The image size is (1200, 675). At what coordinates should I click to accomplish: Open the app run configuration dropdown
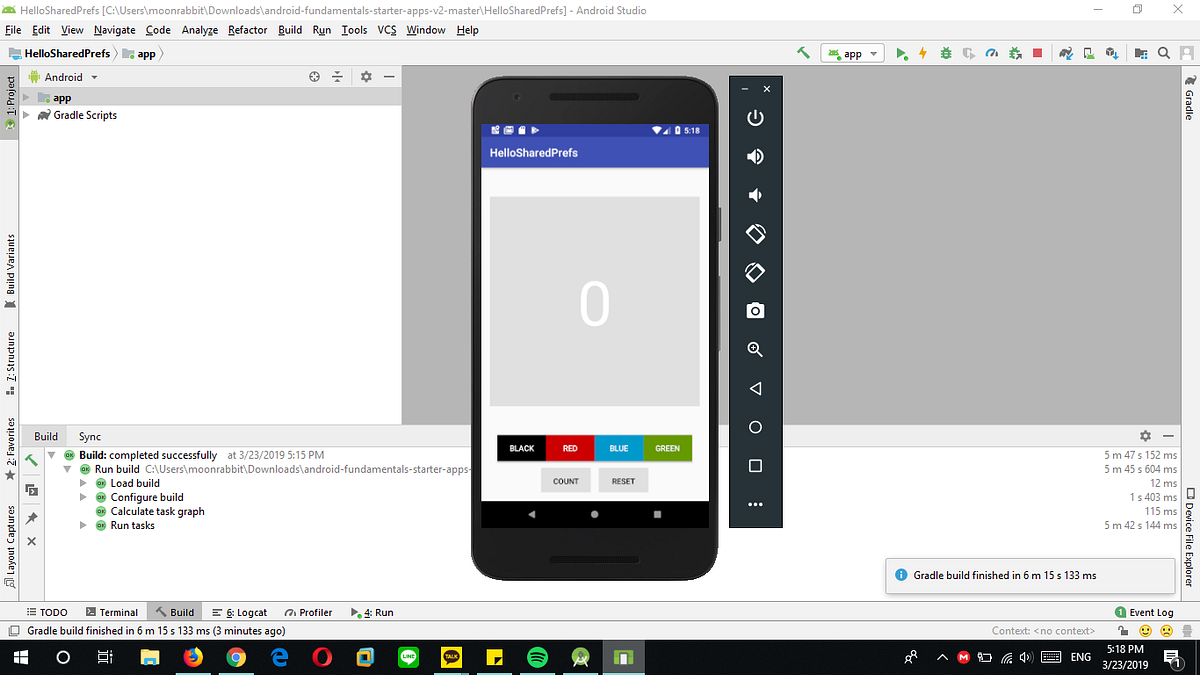click(x=852, y=53)
